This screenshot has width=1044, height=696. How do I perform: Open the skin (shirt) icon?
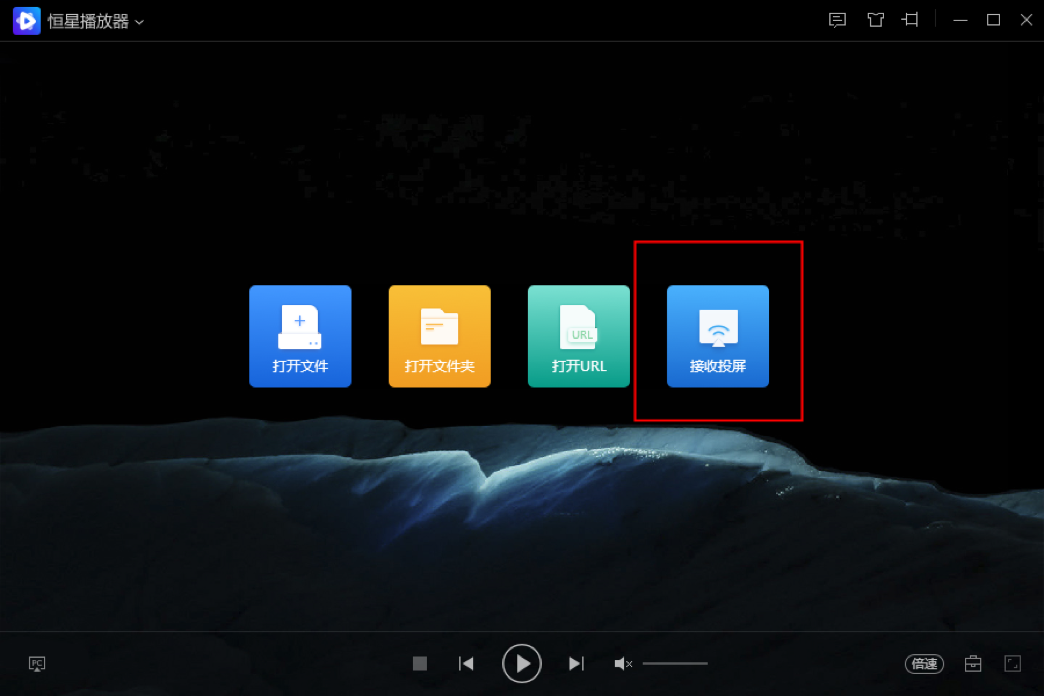[875, 20]
